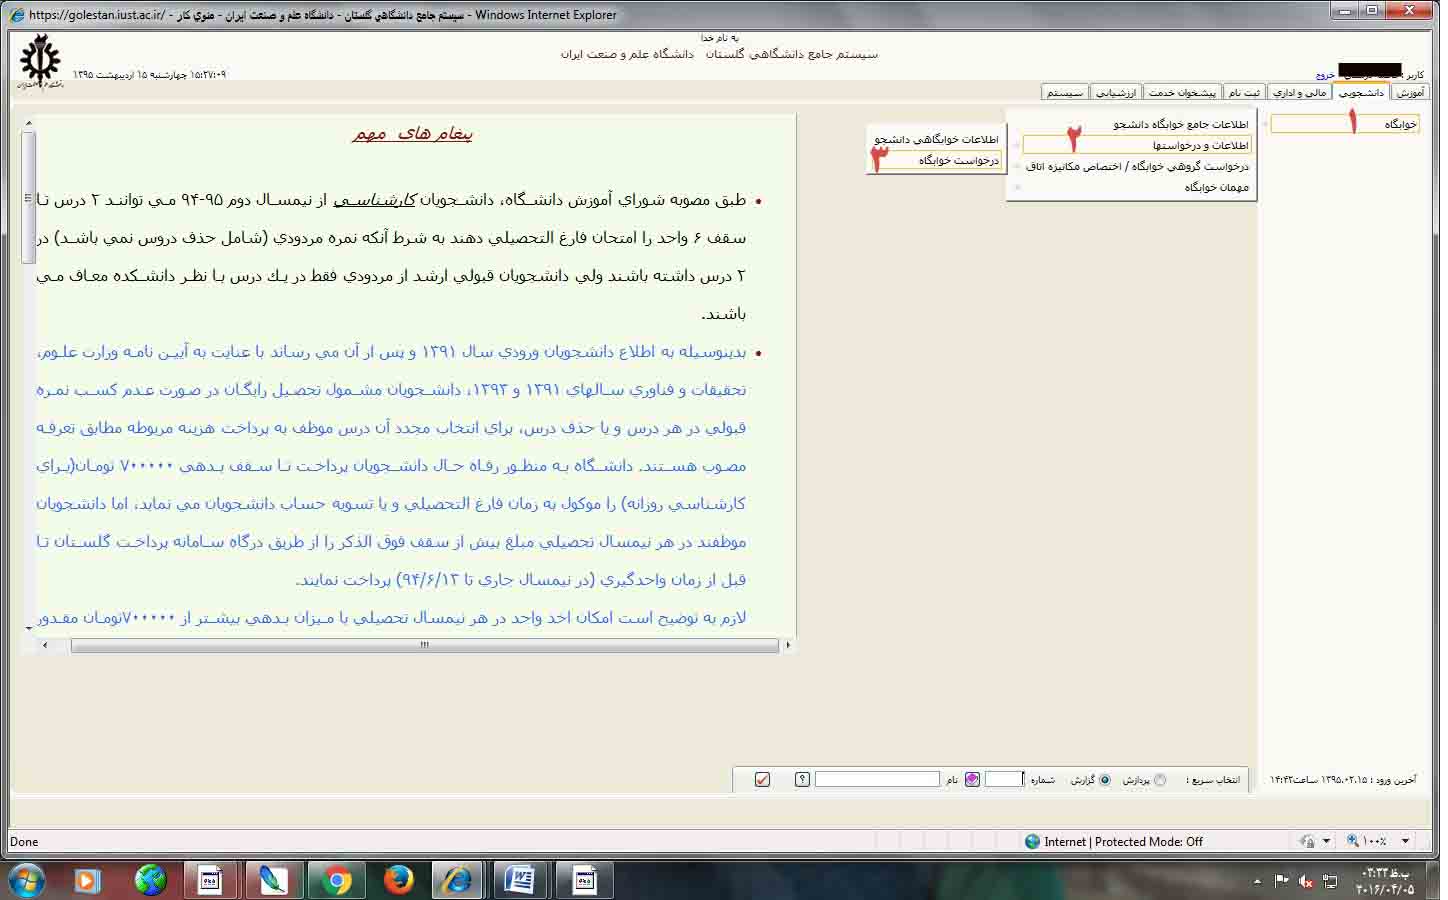Viewport: 1448px width, 900px height.
Task: Open Microsoft Word from taskbar
Action: (521, 880)
